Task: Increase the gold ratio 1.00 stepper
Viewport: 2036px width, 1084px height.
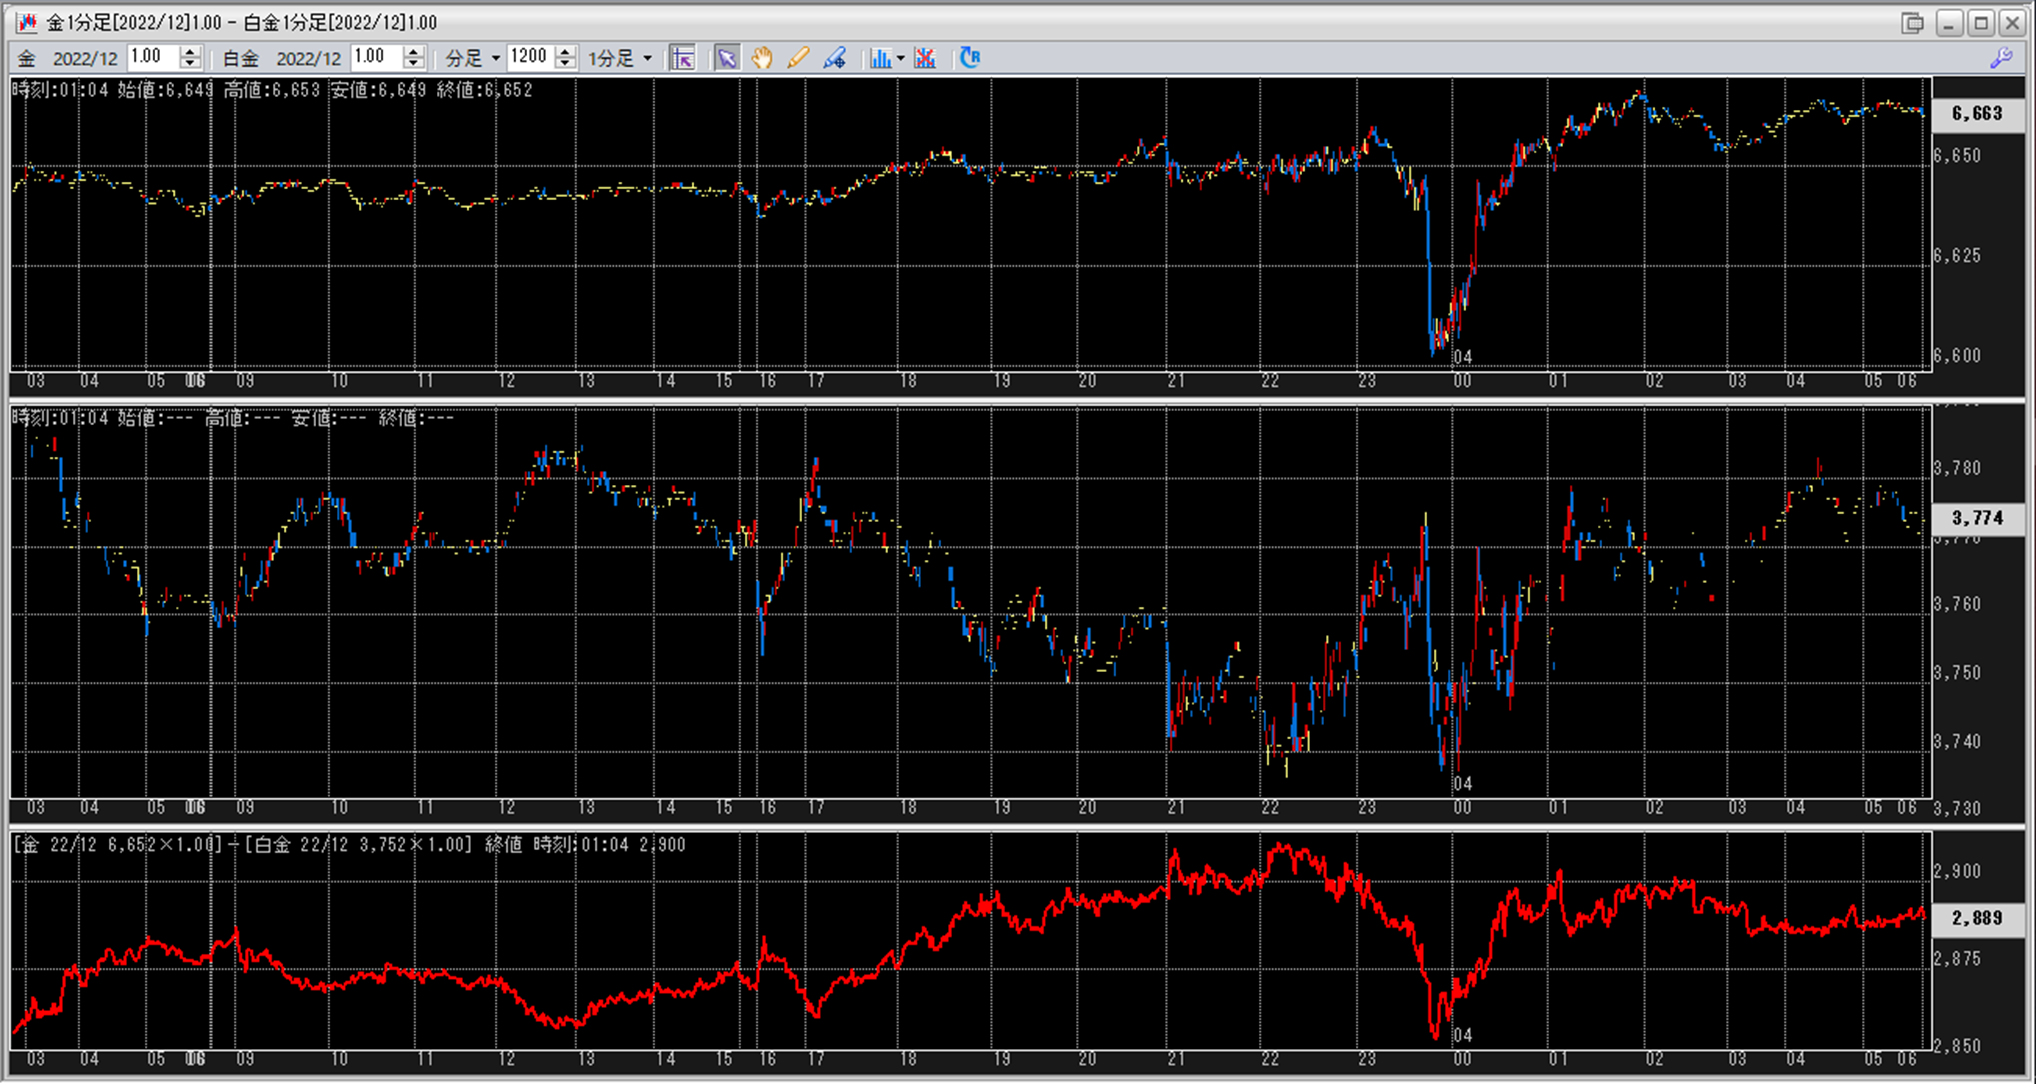Action: click(191, 52)
